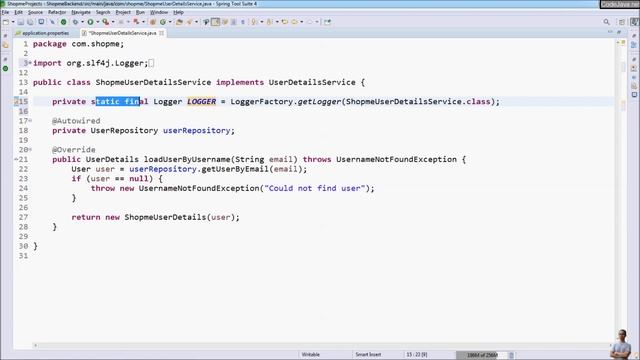The image size is (640, 360).
Task: Open the Source menu
Action: (x=35, y=12)
